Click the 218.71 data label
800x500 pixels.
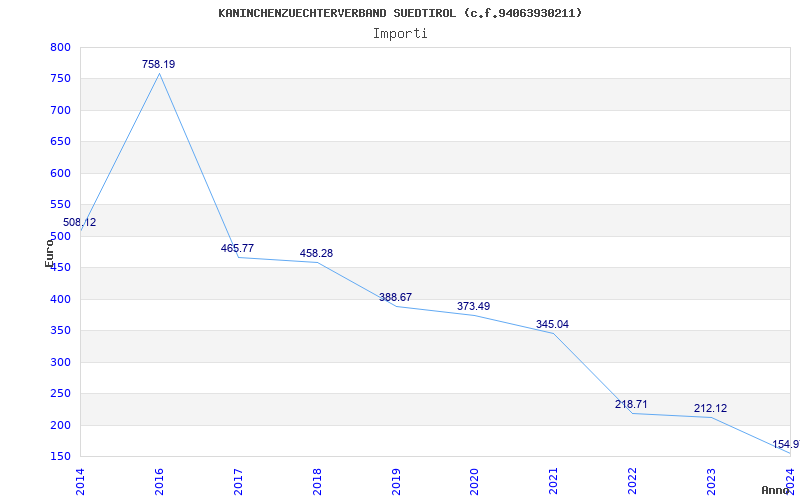(x=631, y=405)
